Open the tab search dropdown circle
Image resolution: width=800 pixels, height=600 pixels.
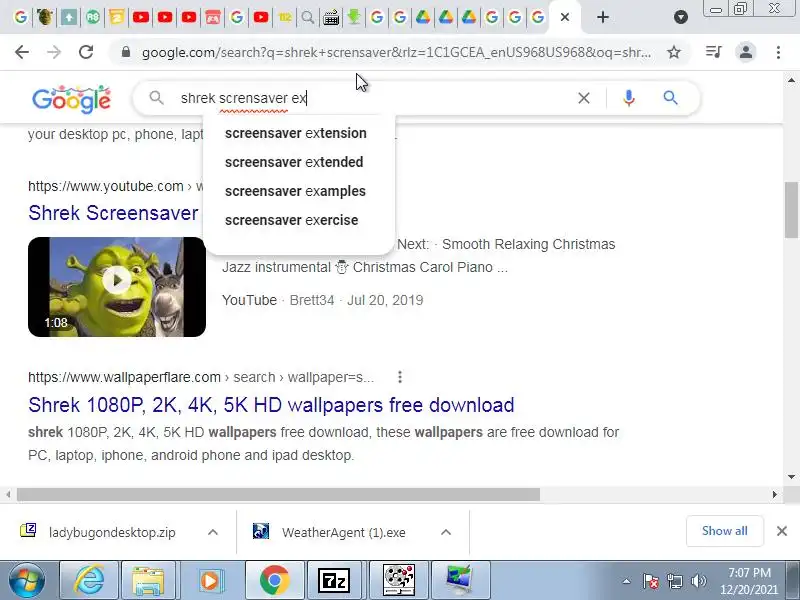681,17
